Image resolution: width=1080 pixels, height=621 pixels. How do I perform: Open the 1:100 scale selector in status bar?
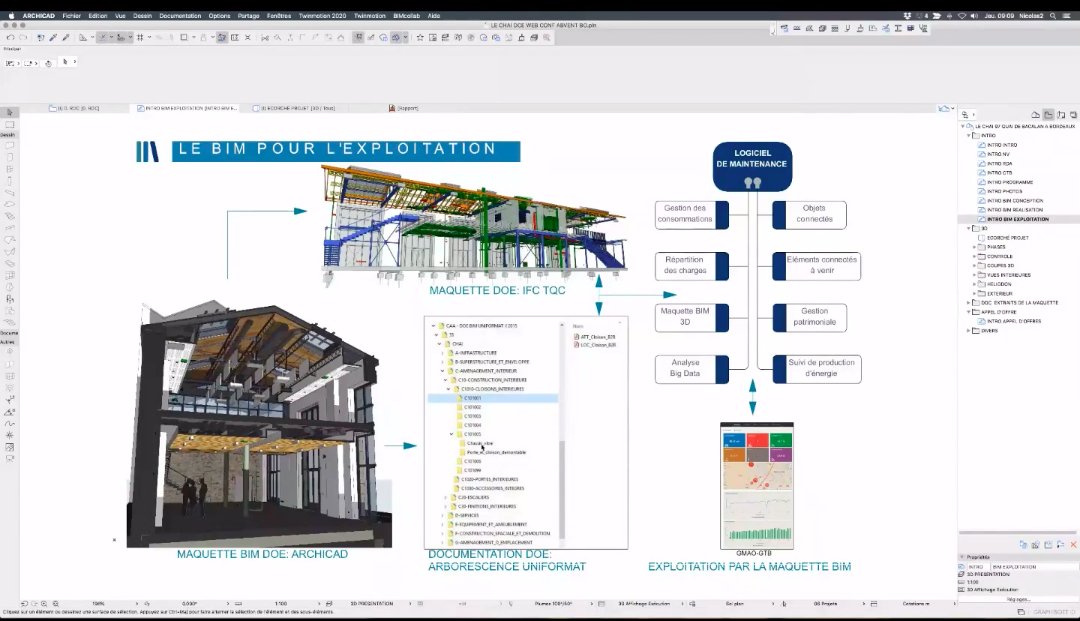[x=281, y=604]
